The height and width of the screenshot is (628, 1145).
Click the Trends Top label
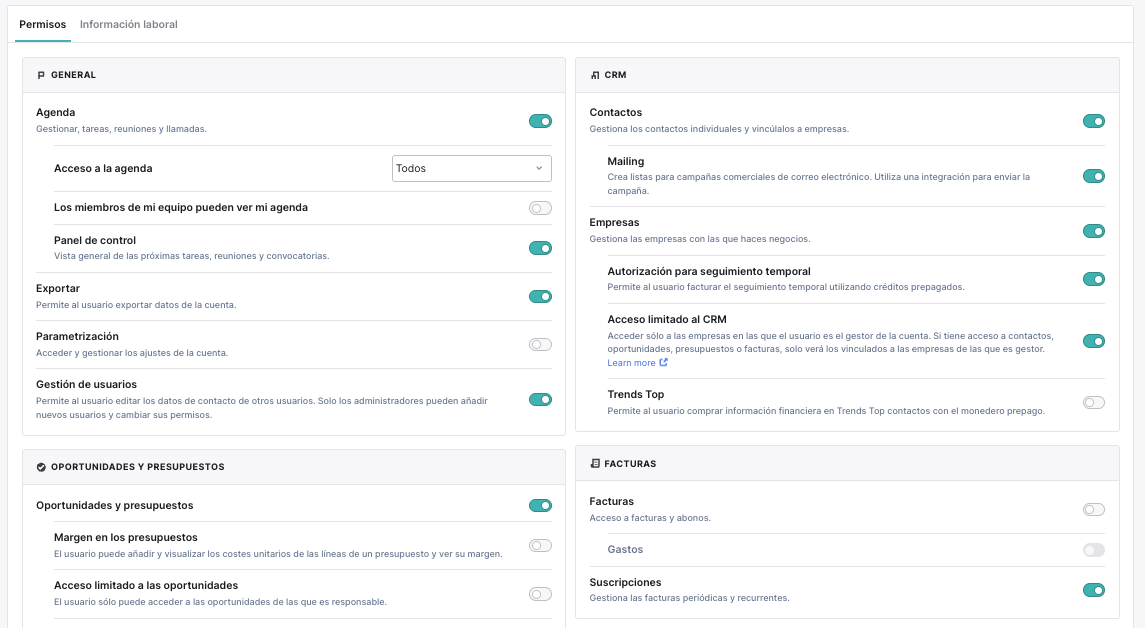pyautogui.click(x=635, y=394)
